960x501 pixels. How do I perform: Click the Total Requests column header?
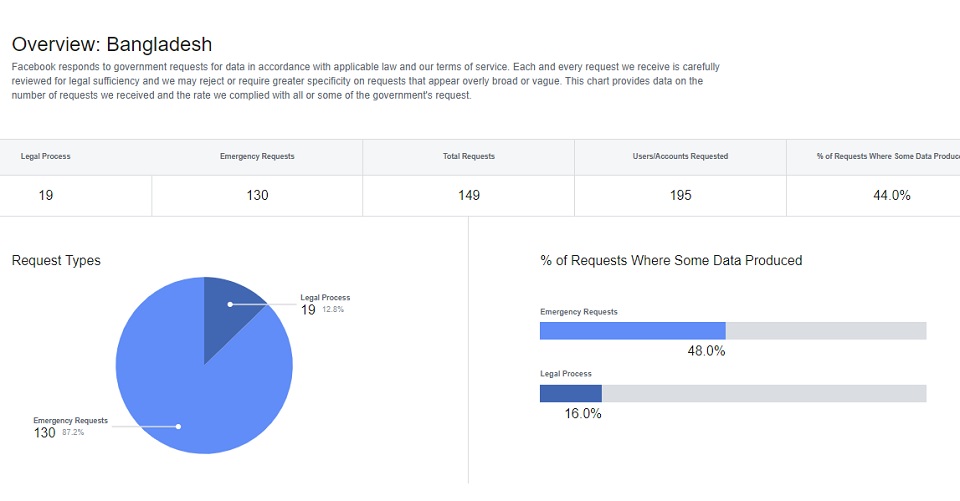(469, 157)
